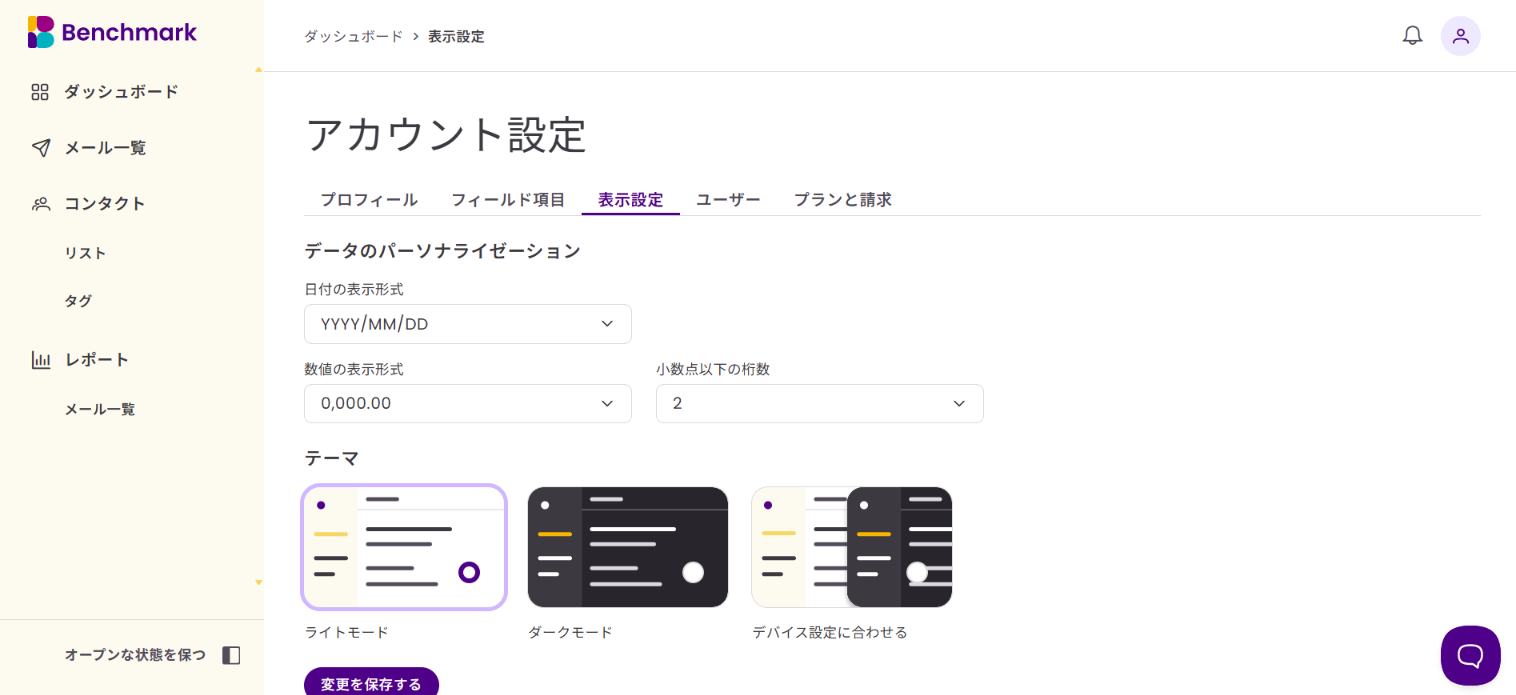Click ダッシュボード breadcrumb link
Image resolution: width=1516 pixels, height=695 pixels.
pyautogui.click(x=353, y=36)
